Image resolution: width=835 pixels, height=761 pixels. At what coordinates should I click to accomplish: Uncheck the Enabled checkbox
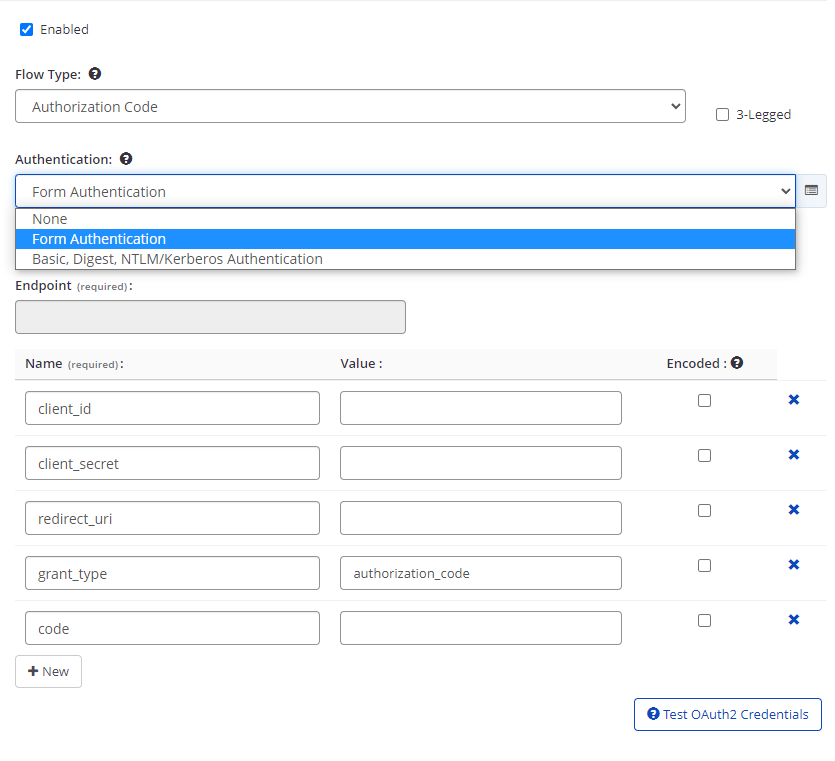click(26, 29)
